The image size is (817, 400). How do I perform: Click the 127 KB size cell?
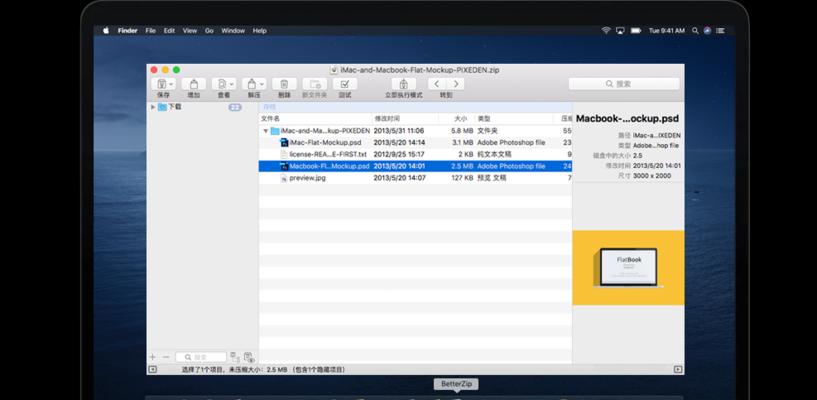(x=462, y=178)
